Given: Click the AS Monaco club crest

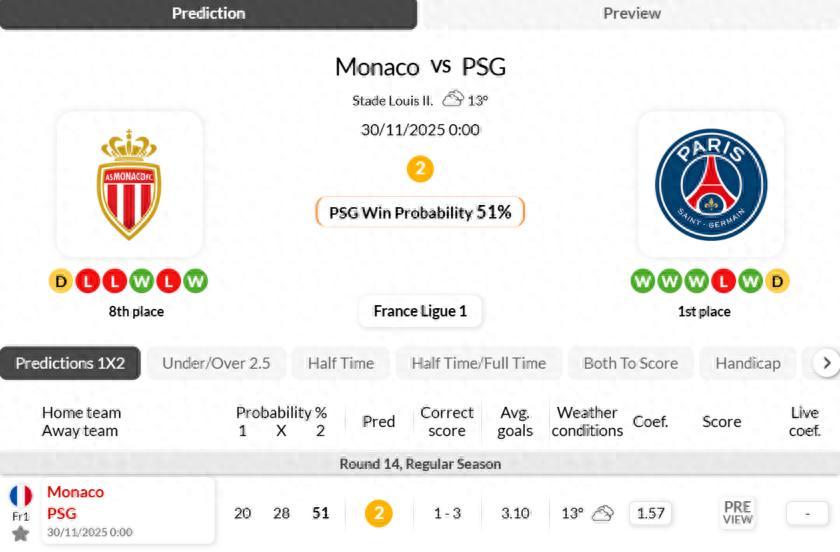Looking at the screenshot, I should (129, 184).
